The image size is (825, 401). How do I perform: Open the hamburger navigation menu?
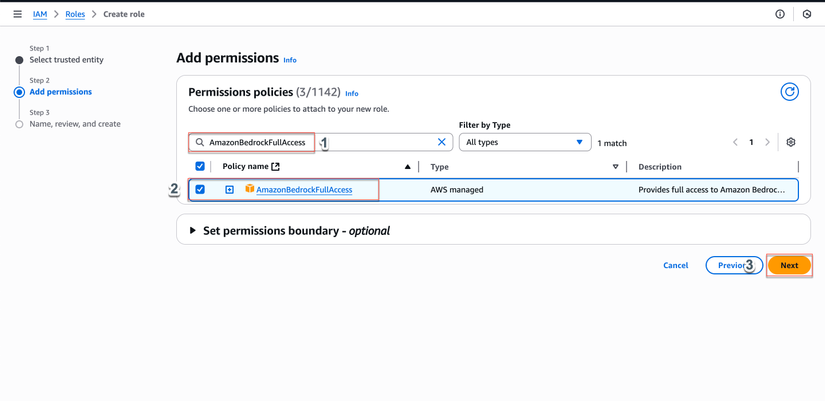pos(17,14)
